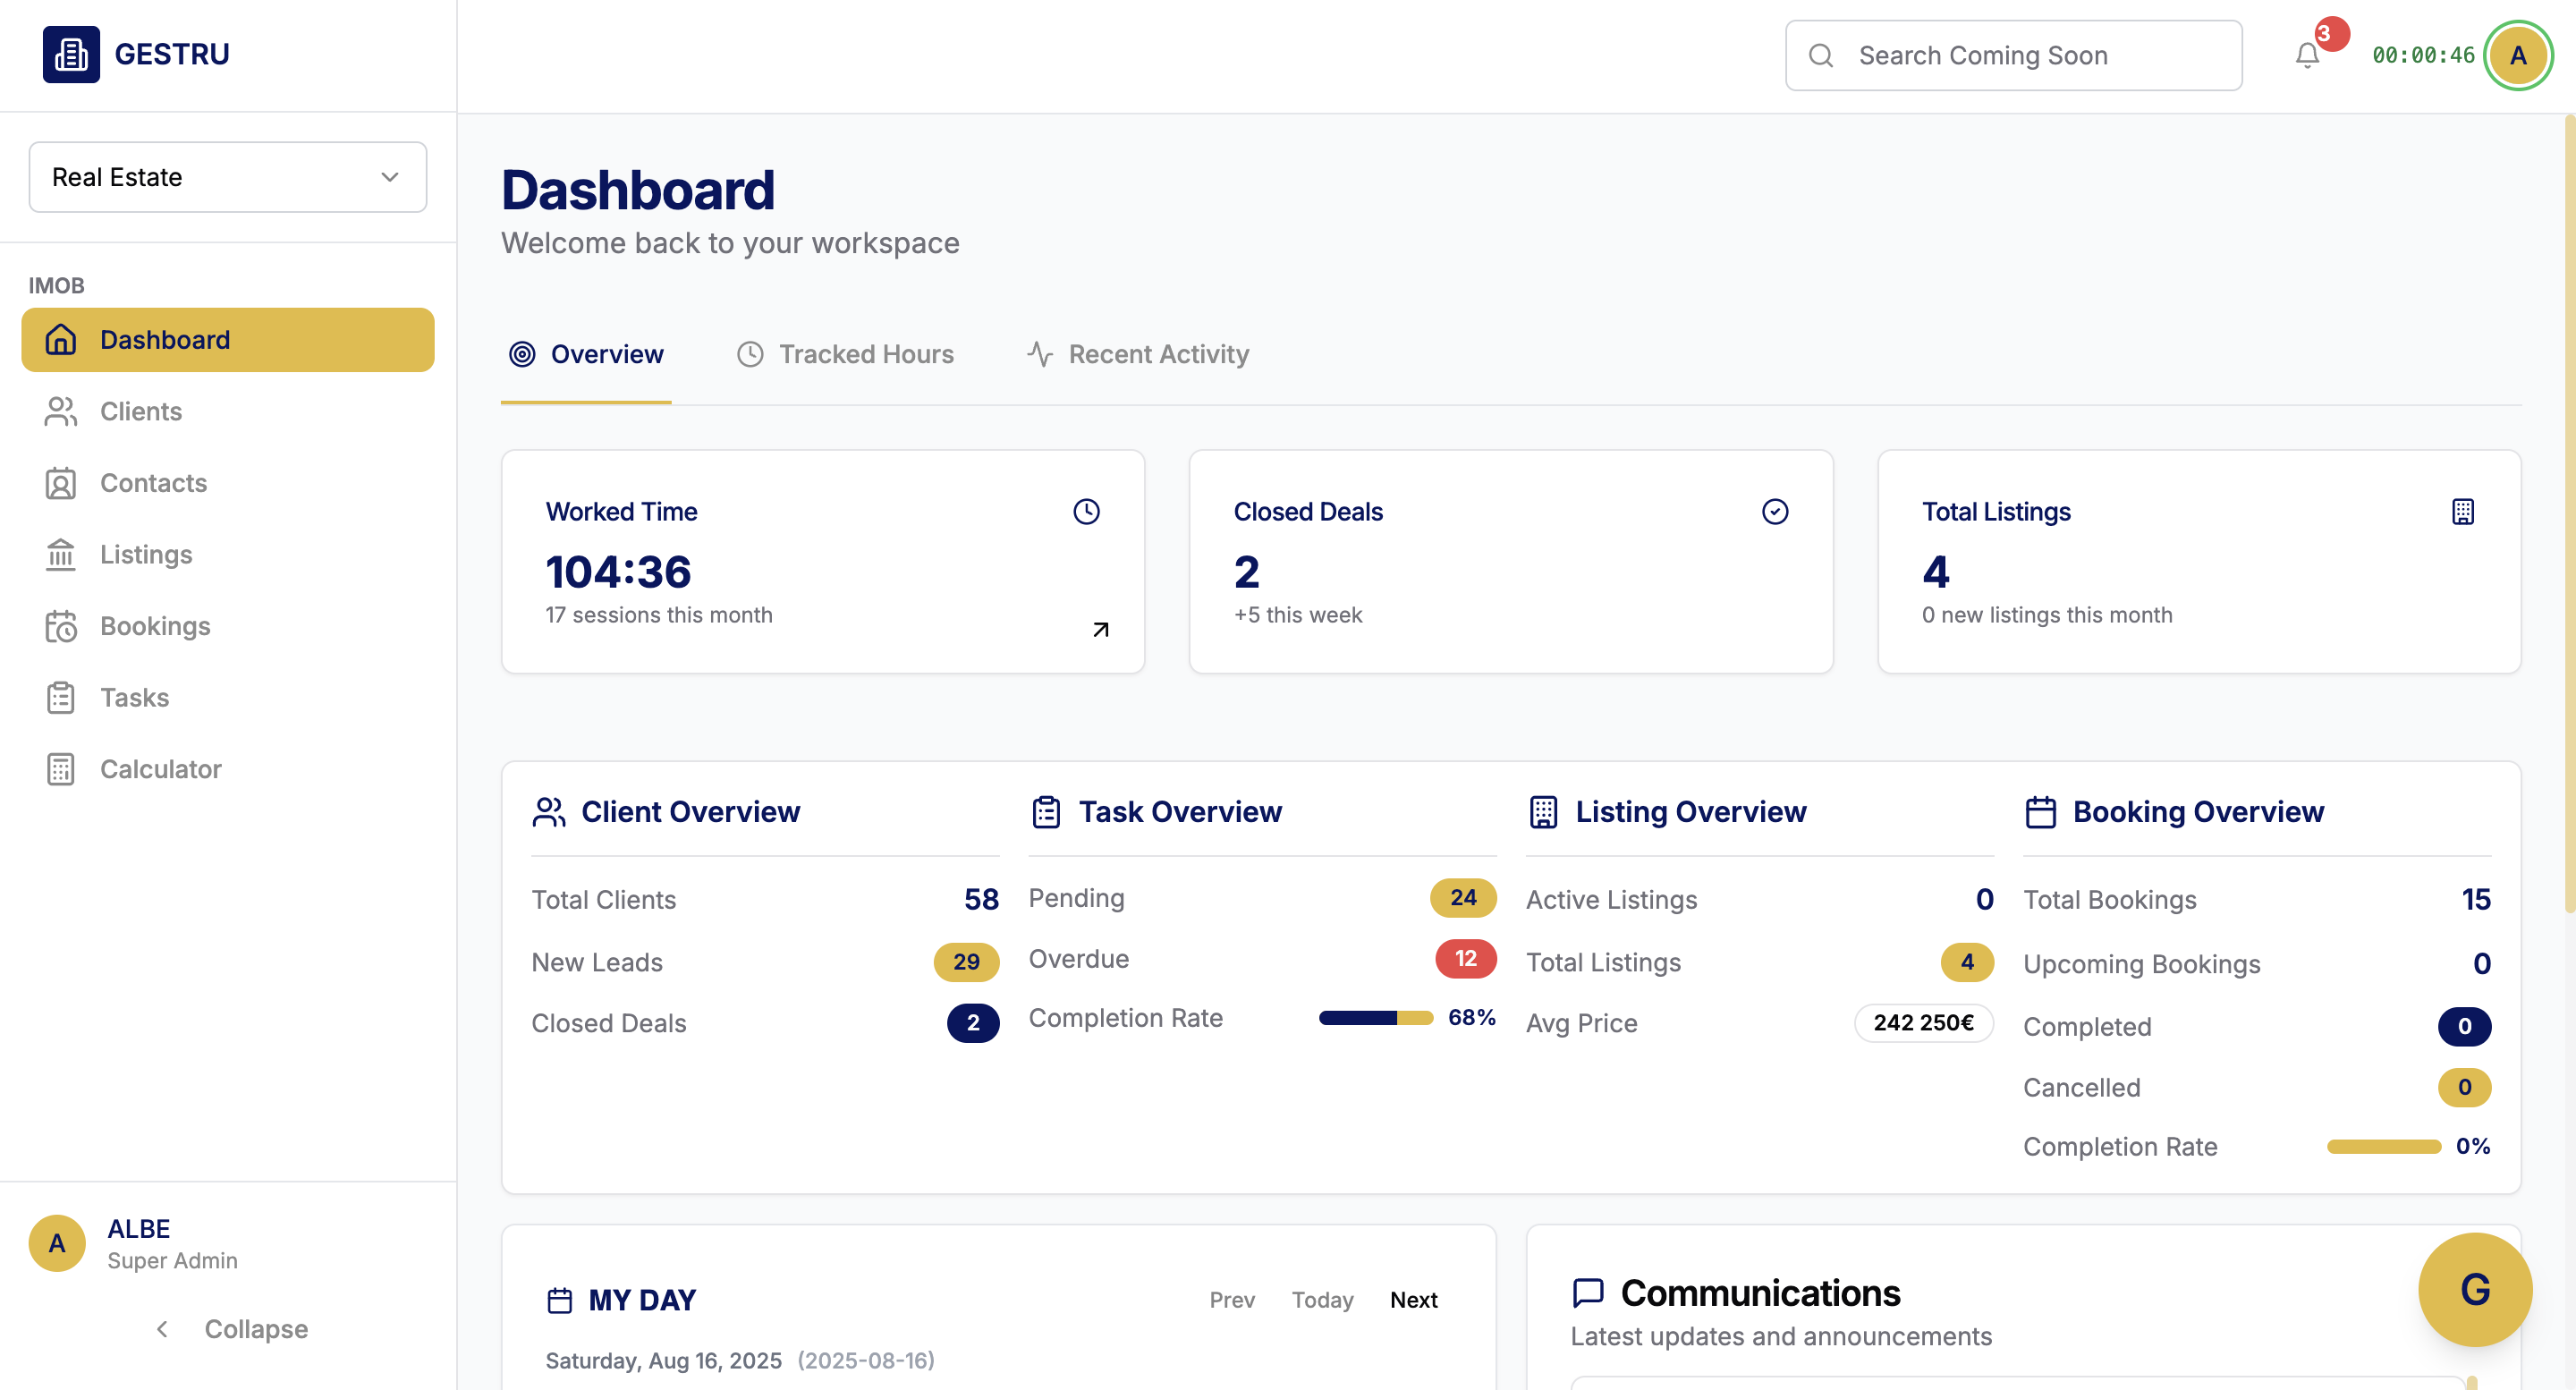This screenshot has height=1390, width=2576.
Task: Click Today in the My Day panel
Action: click(x=1322, y=1299)
